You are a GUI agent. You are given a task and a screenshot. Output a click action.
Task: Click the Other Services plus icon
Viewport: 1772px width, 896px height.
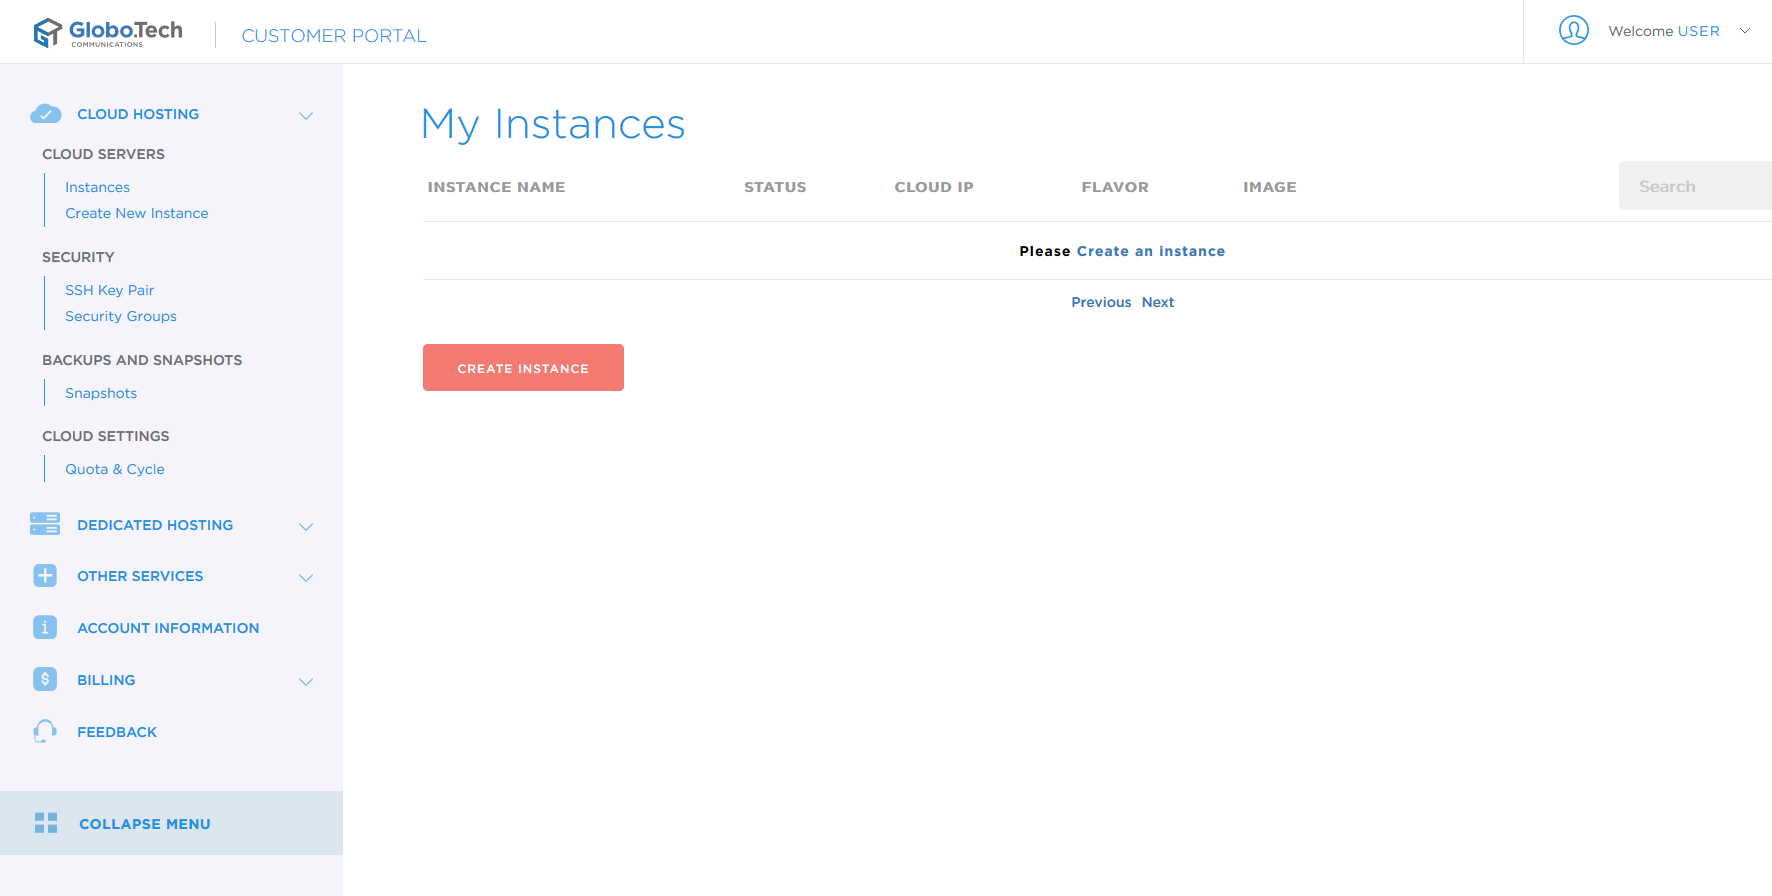pyautogui.click(x=45, y=576)
